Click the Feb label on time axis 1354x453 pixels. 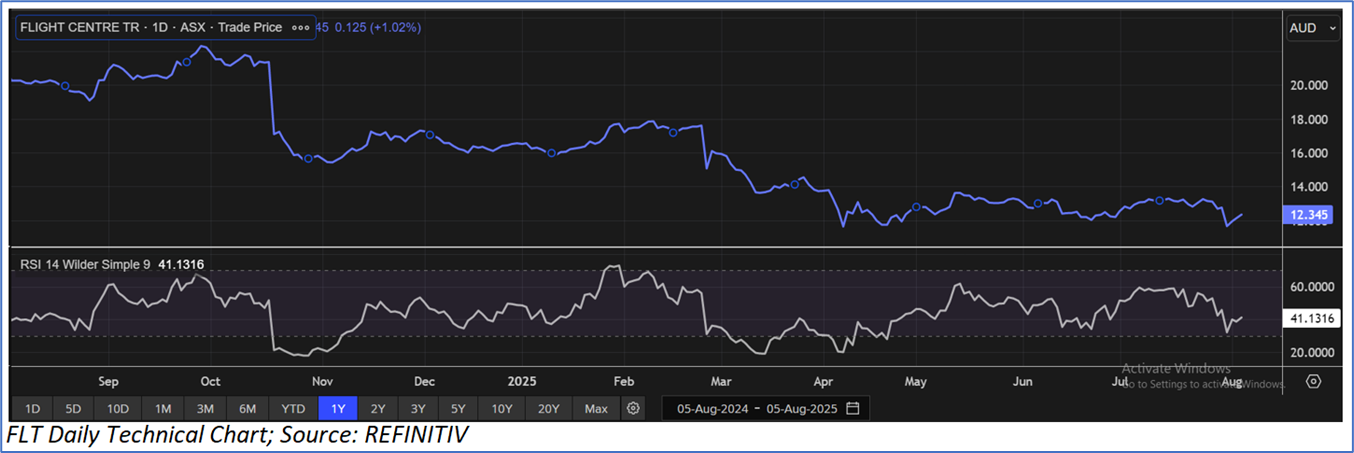pos(625,381)
